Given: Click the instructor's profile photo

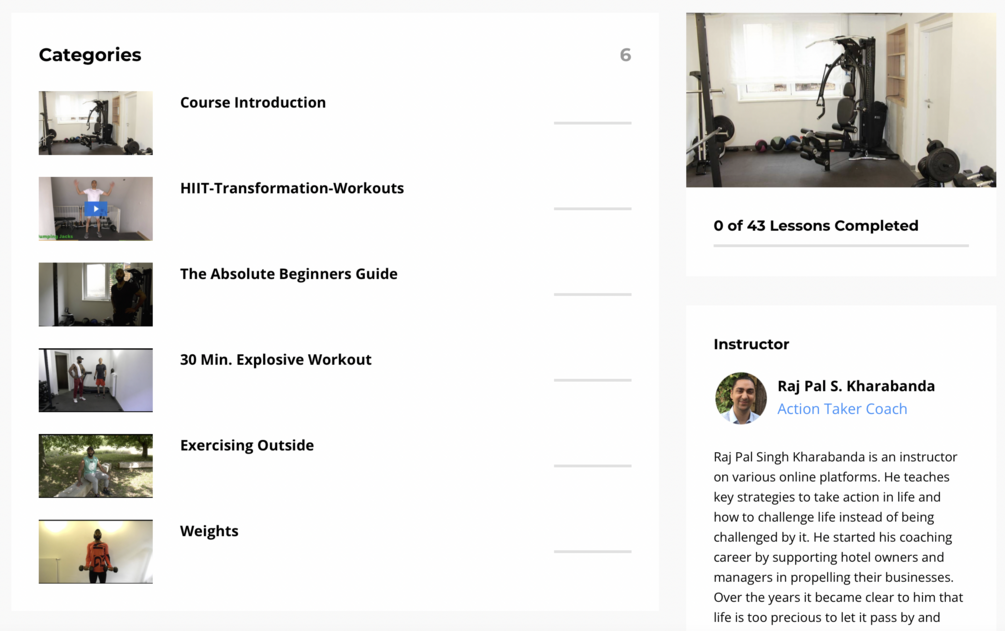Looking at the screenshot, I should [x=741, y=397].
